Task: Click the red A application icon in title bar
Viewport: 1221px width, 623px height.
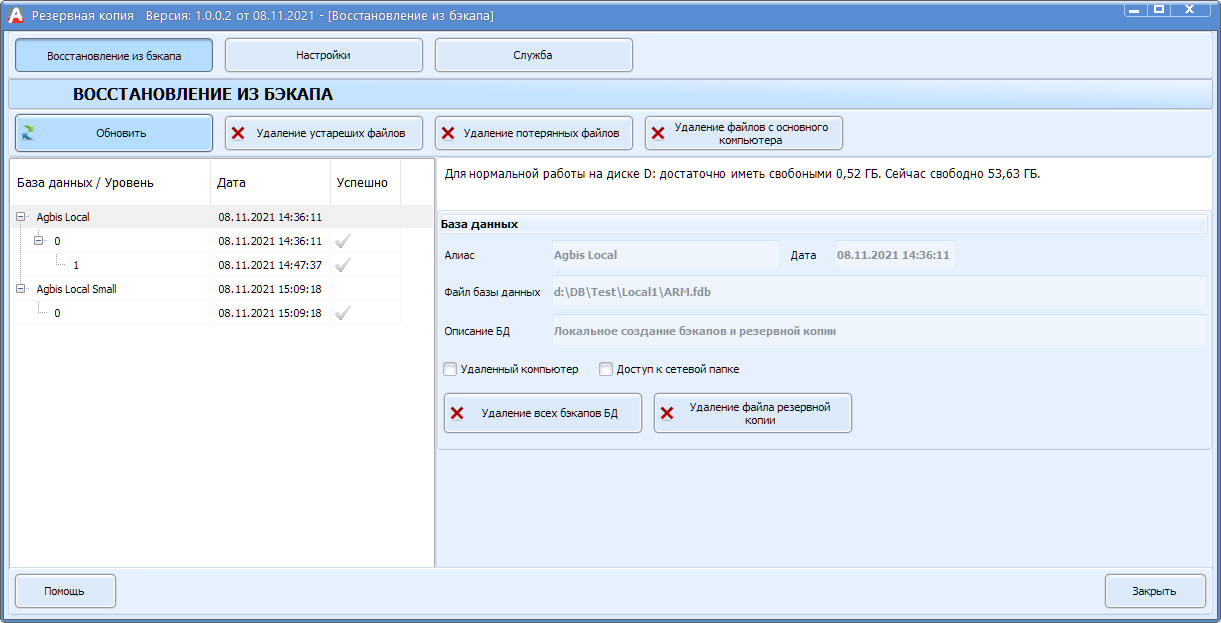Action: pyautogui.click(x=15, y=15)
